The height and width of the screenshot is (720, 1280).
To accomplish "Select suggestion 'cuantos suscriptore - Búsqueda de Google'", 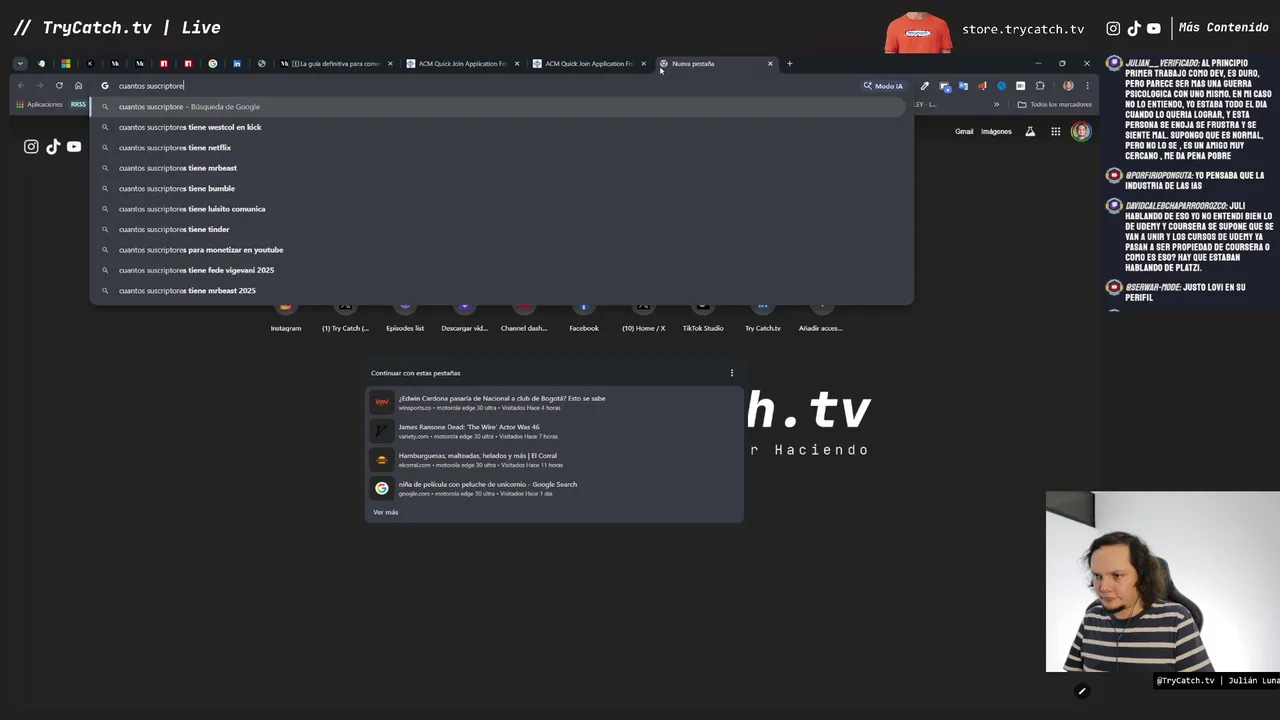I will click(498, 107).
